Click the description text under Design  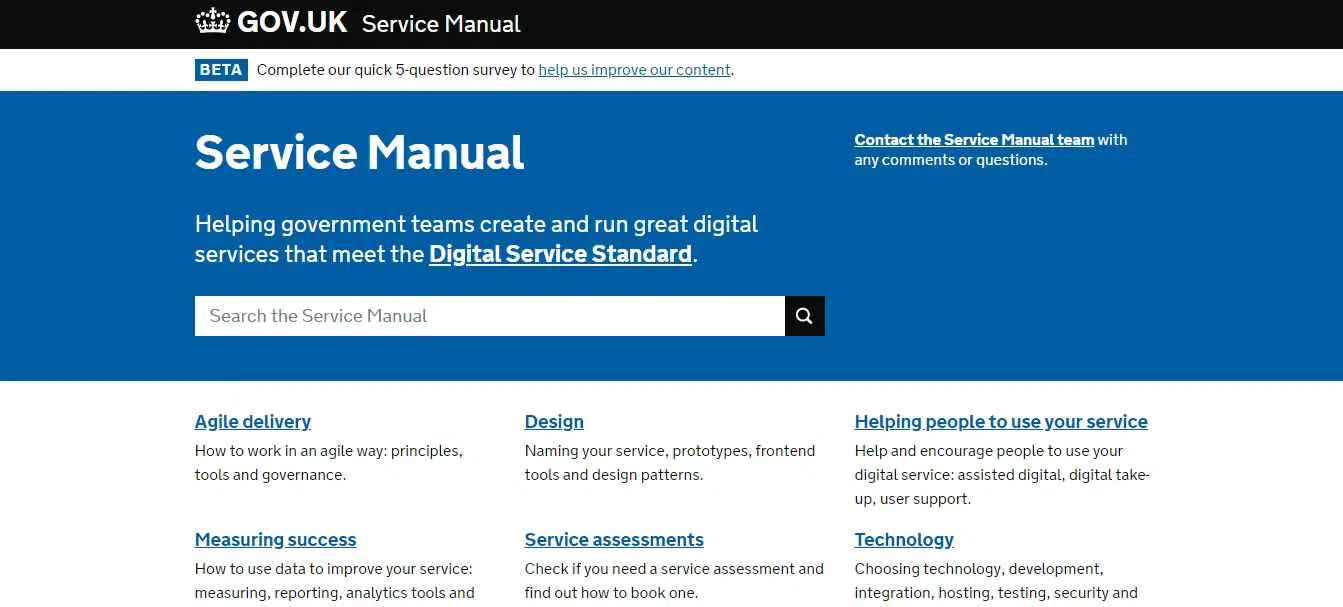point(669,463)
